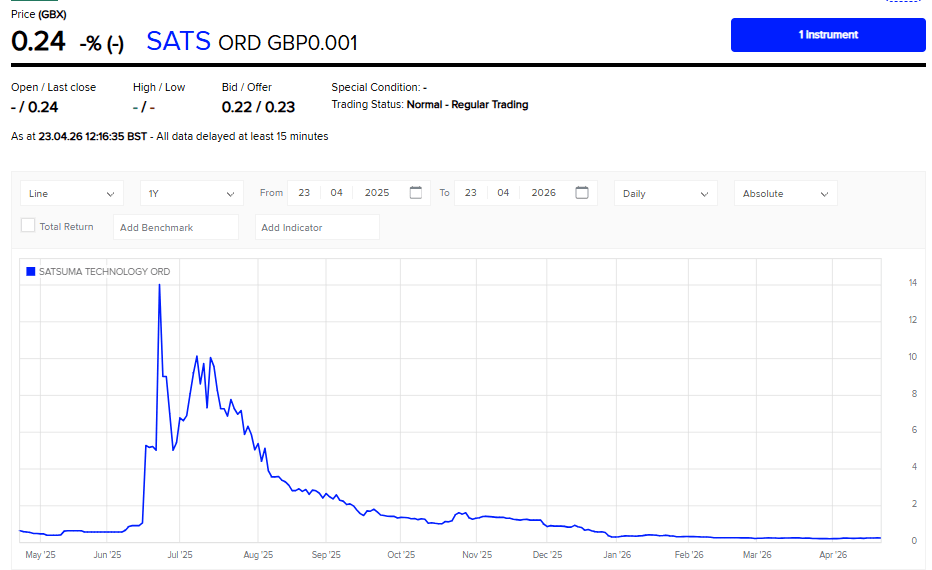The image size is (932, 570).
Task: Click the price spike peak on chart
Action: (x=160, y=285)
